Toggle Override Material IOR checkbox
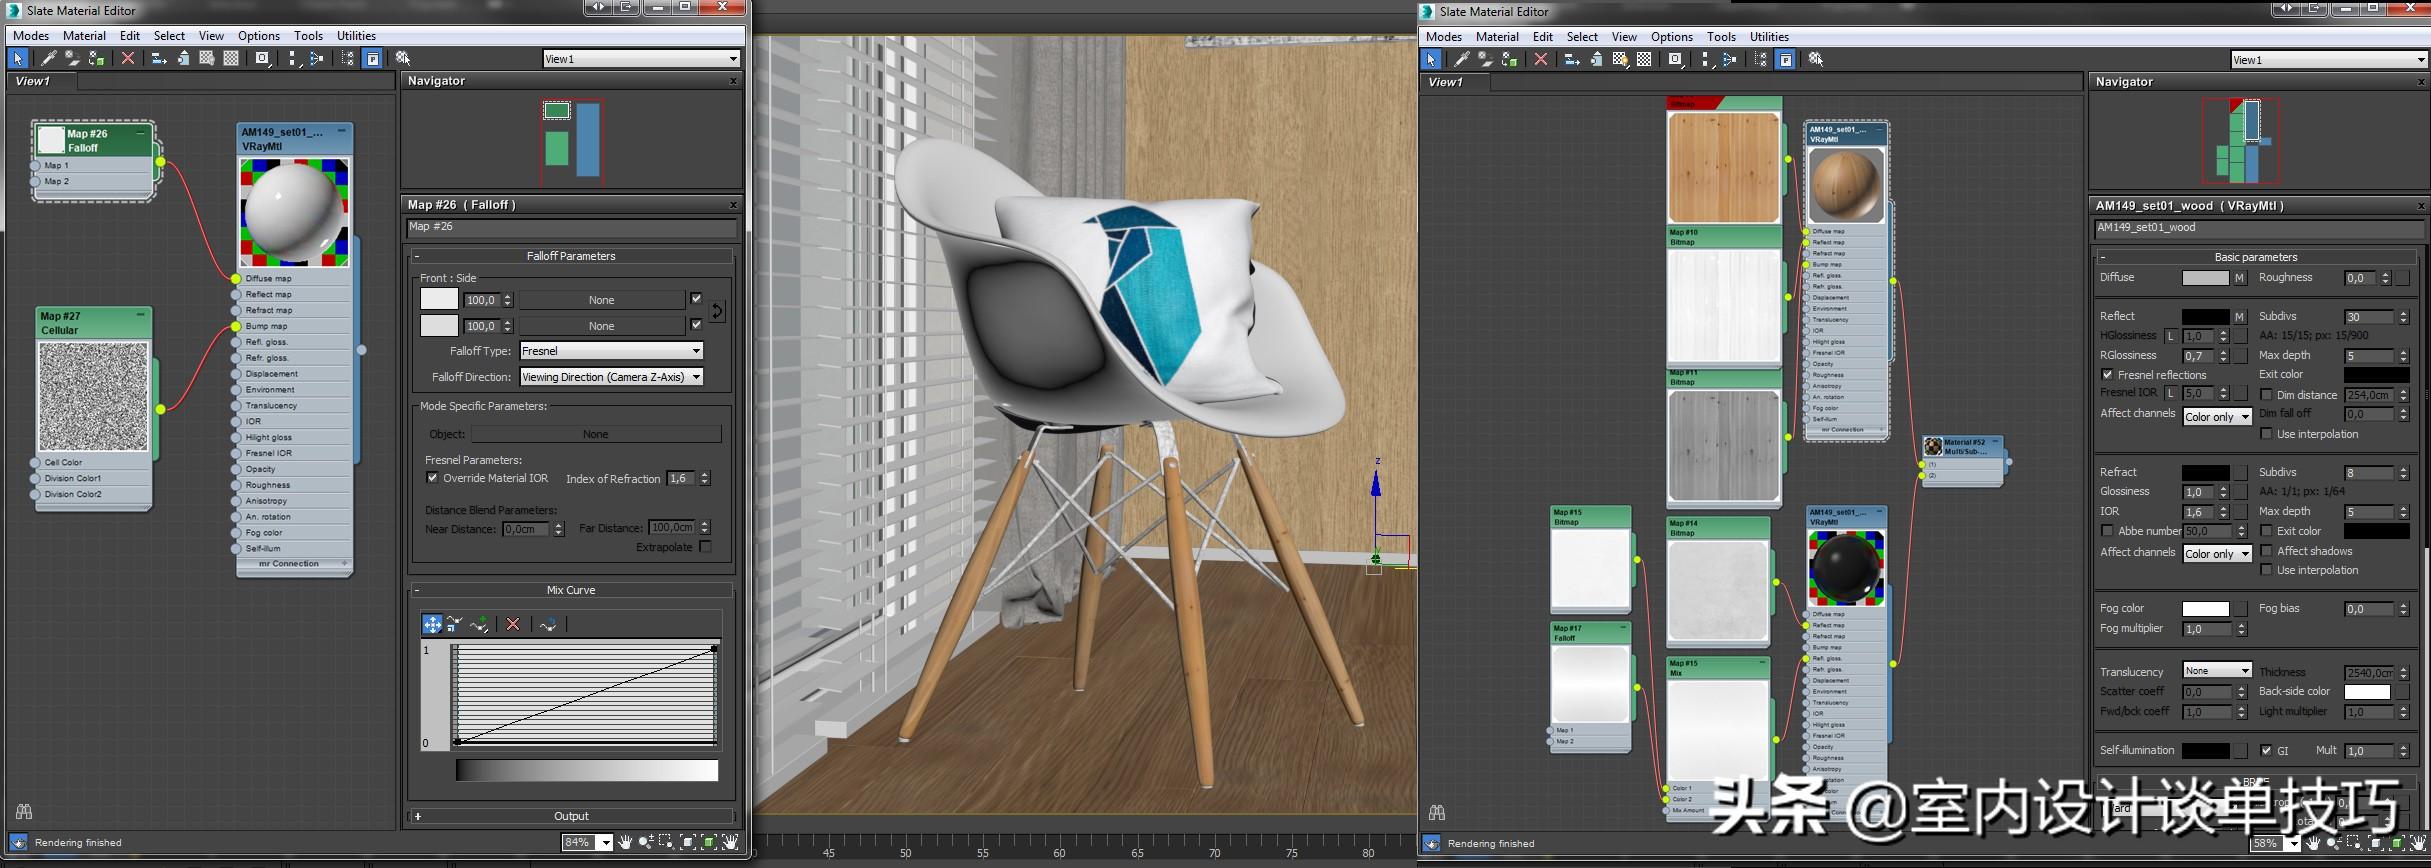 click(433, 478)
